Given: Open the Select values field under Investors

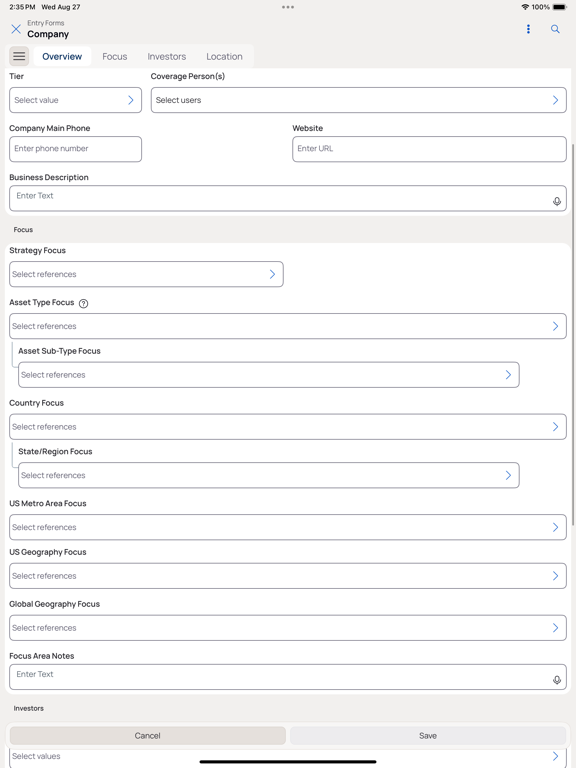Looking at the screenshot, I should click(288, 757).
